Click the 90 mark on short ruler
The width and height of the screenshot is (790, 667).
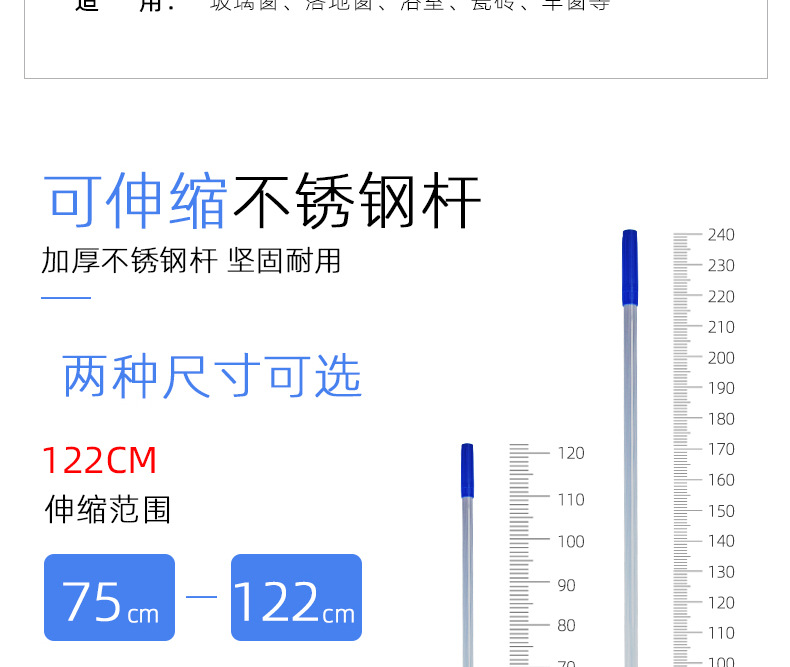[x=566, y=585]
